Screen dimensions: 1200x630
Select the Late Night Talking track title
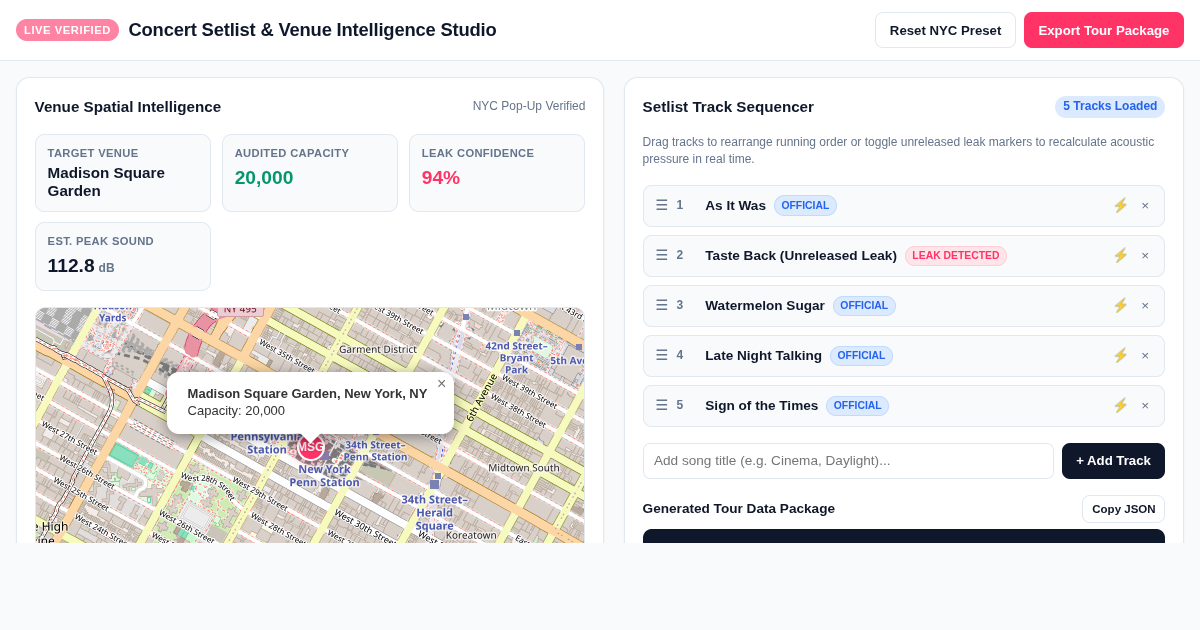(763, 355)
